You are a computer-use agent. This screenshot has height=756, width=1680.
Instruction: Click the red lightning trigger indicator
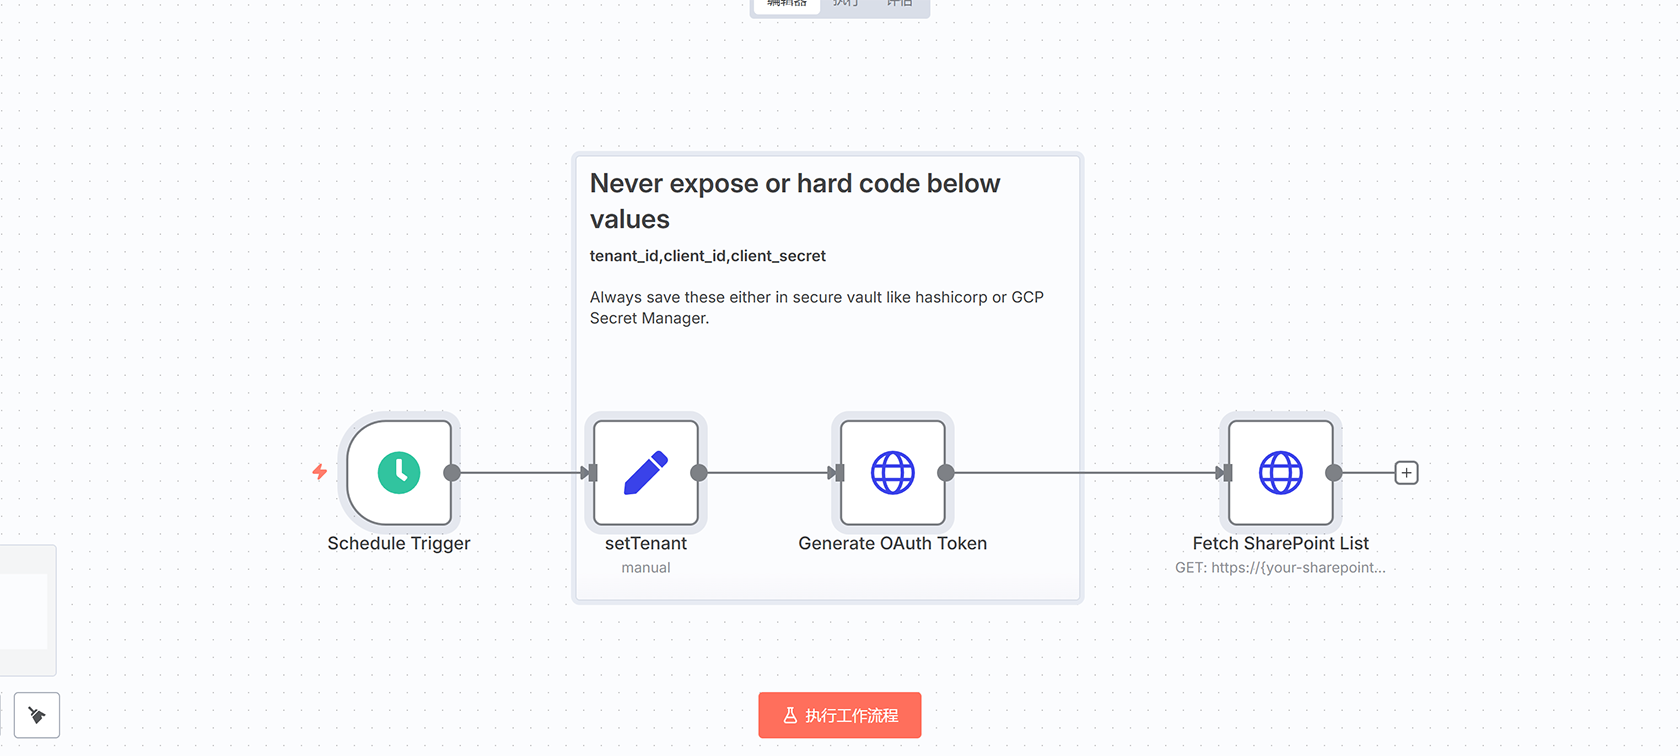pyautogui.click(x=320, y=472)
